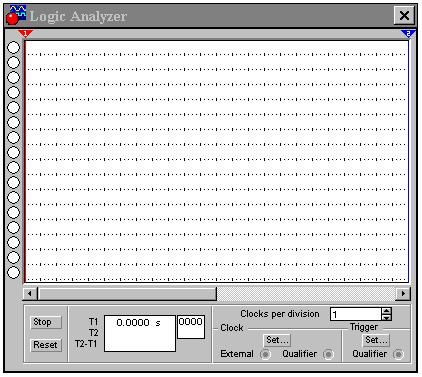This screenshot has width=422, height=377.
Task: Click the 'T2-T1' label
Action: [86, 344]
